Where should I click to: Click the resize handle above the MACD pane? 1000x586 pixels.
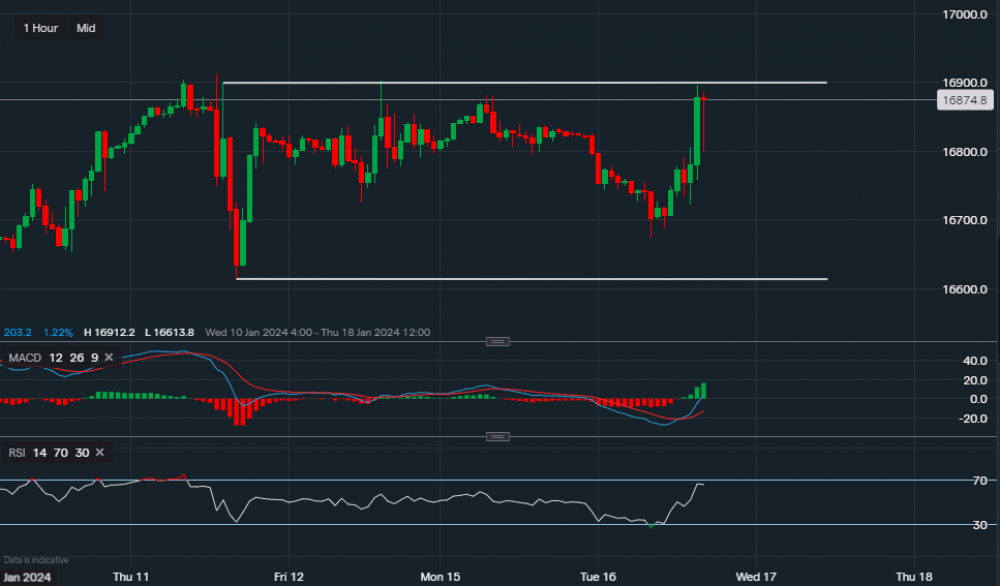(x=497, y=341)
